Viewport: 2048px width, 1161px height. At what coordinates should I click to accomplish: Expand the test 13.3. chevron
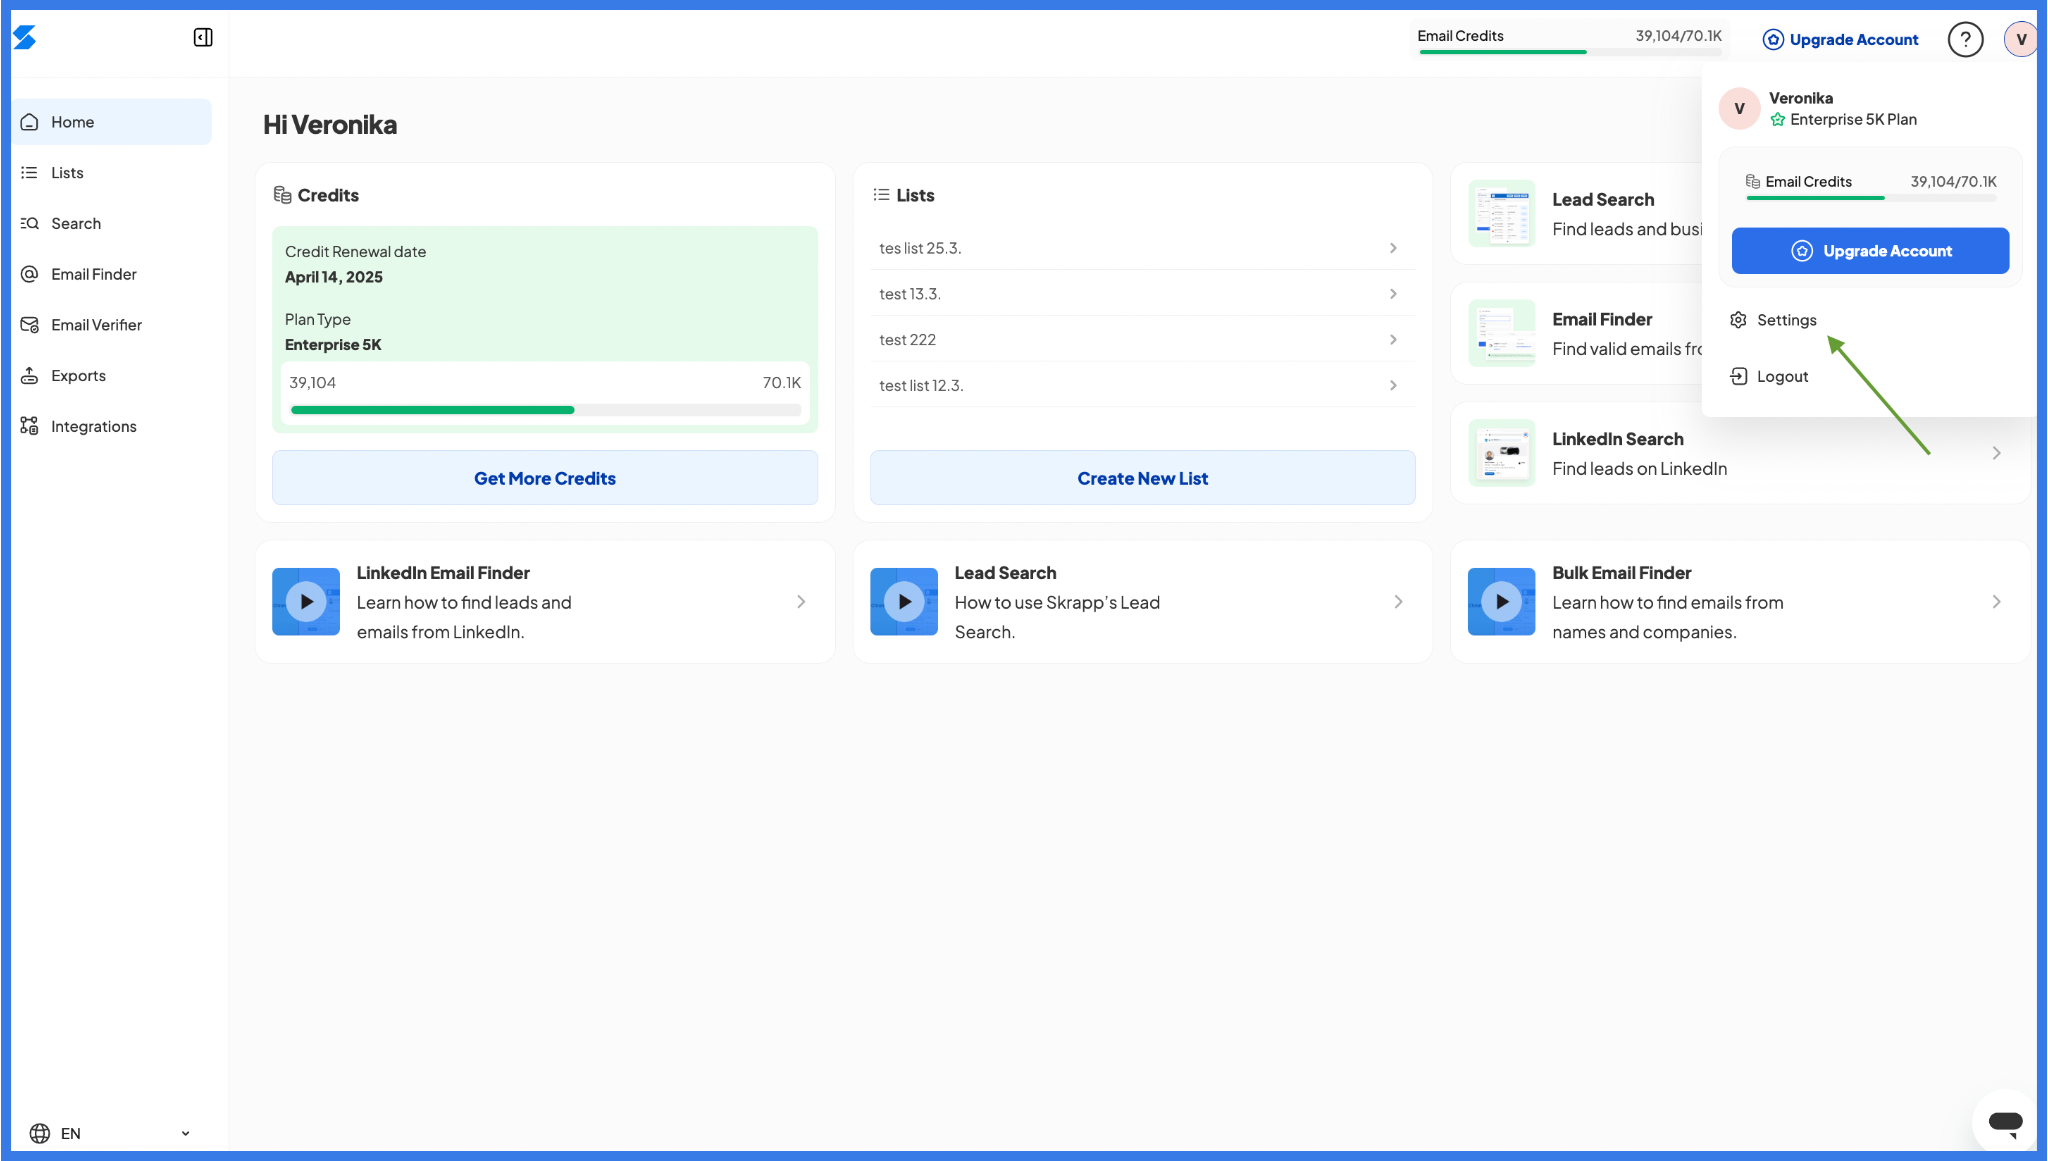click(x=1393, y=294)
